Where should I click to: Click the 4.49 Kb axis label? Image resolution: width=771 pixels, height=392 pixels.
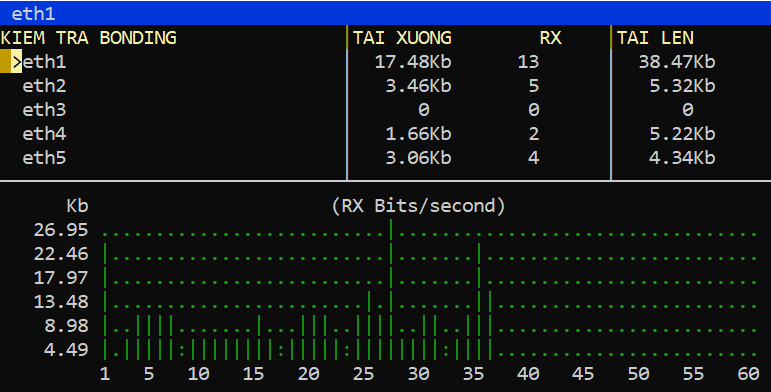[66, 349]
